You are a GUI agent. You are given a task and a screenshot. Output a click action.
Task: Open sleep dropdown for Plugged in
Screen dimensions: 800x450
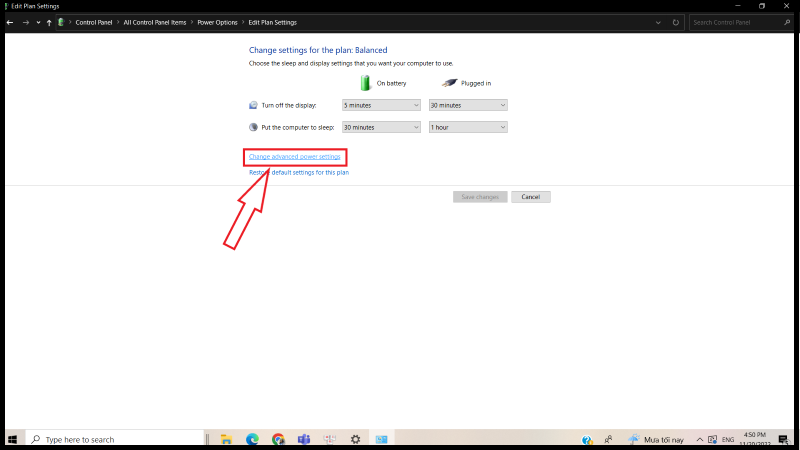(x=468, y=127)
